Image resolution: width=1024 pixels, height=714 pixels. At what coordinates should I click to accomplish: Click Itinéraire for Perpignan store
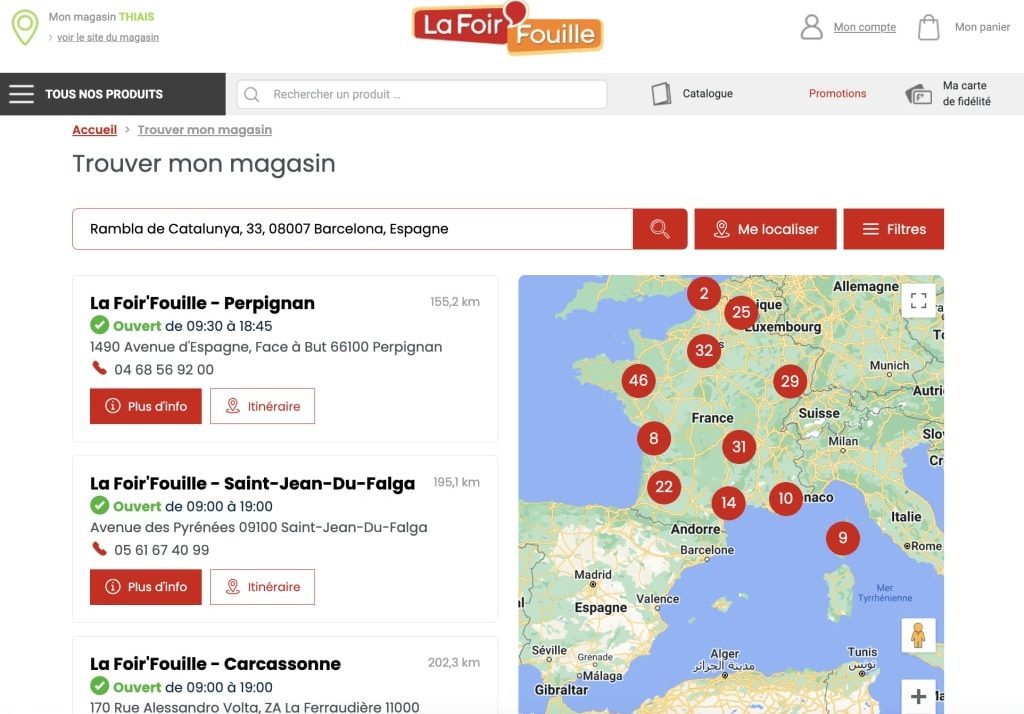click(x=263, y=406)
